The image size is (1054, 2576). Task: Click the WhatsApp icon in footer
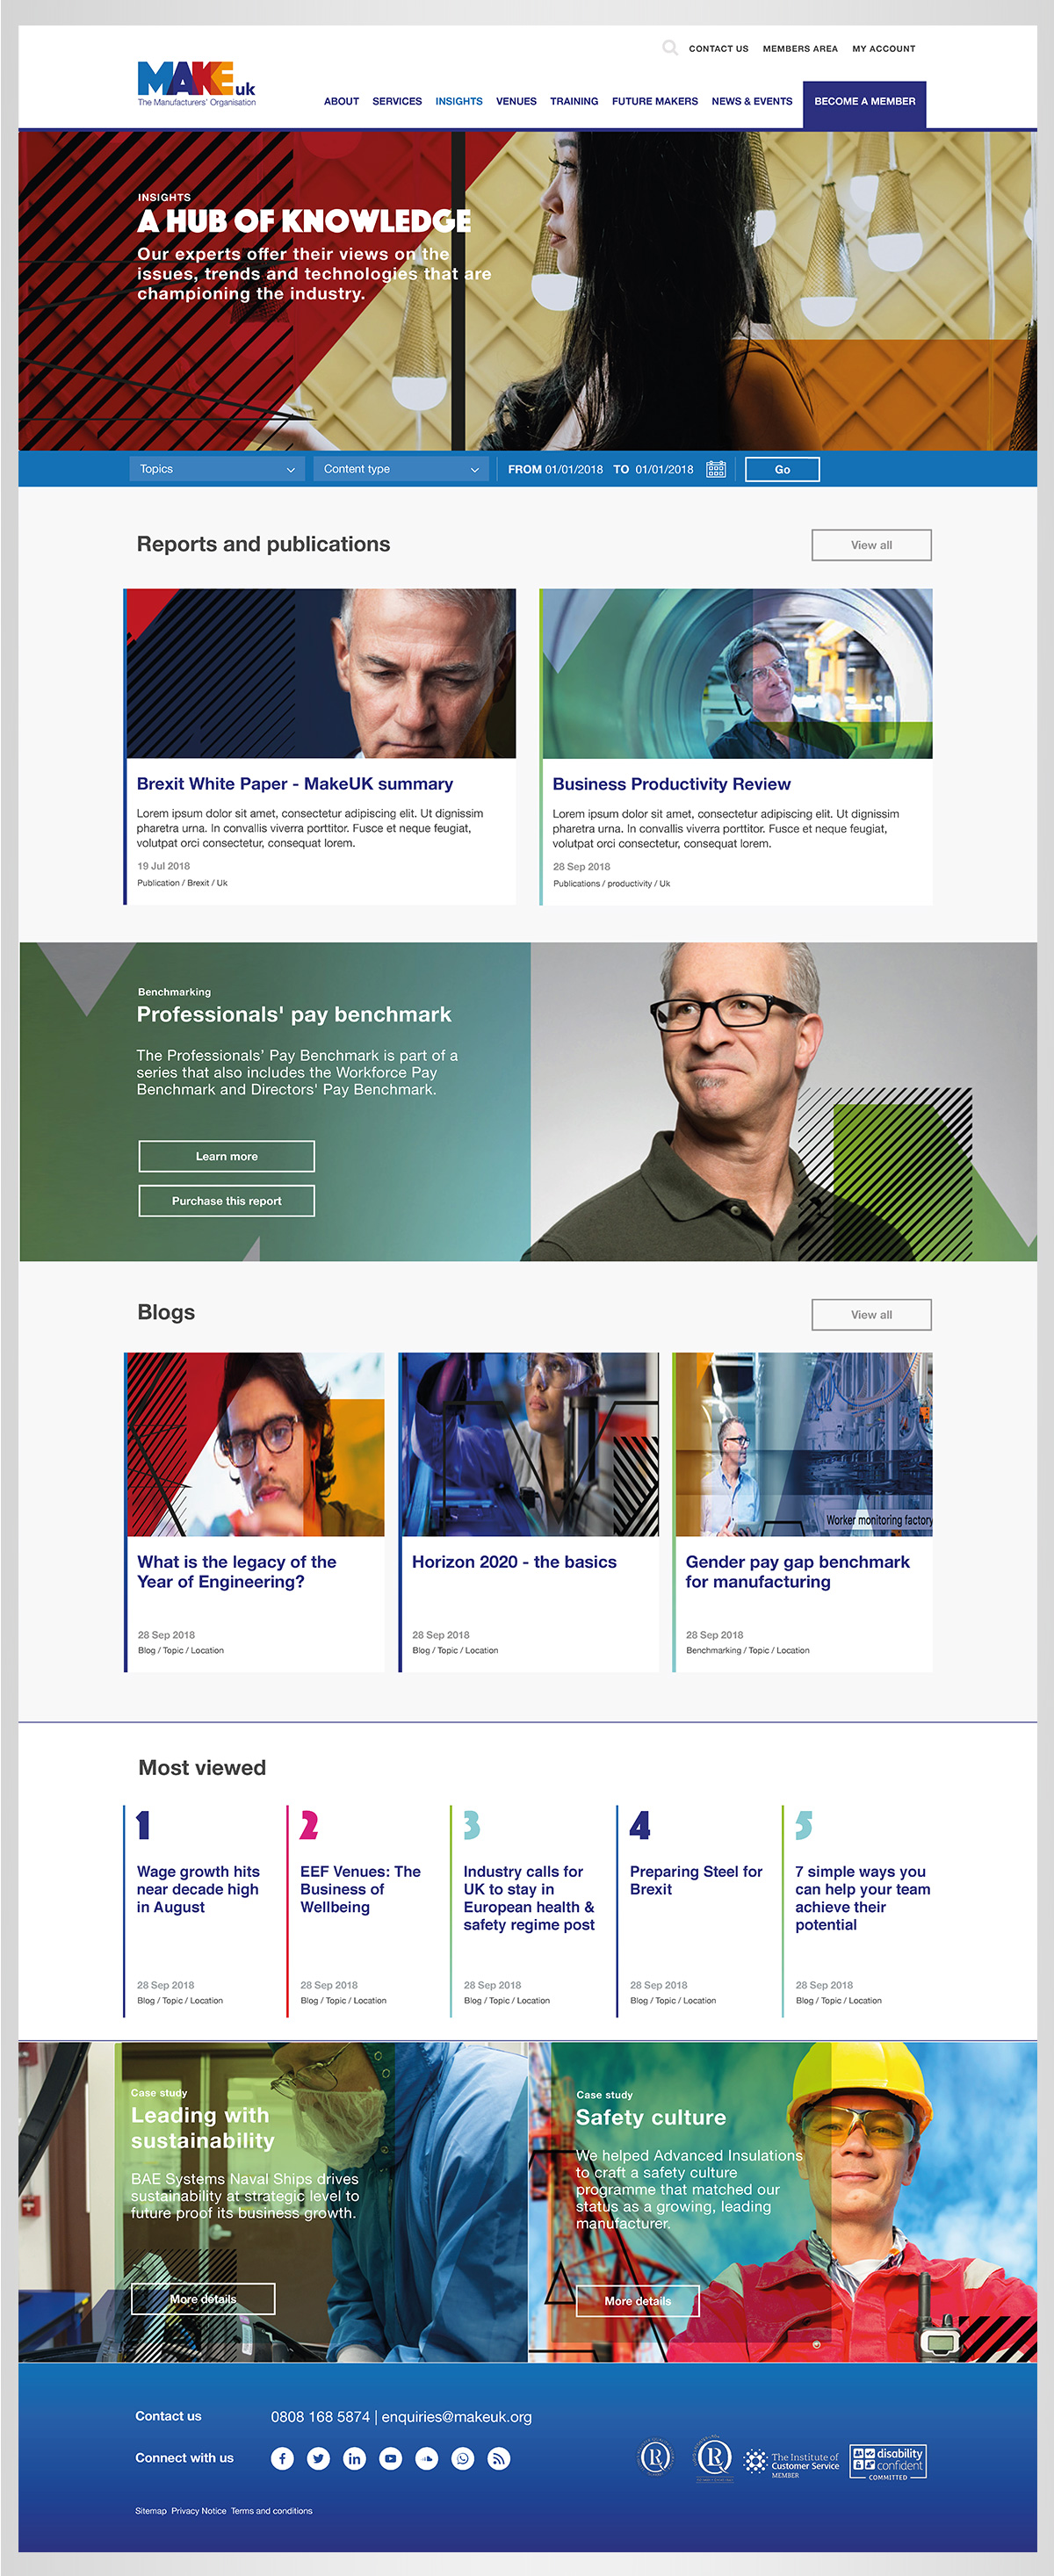click(x=462, y=2458)
